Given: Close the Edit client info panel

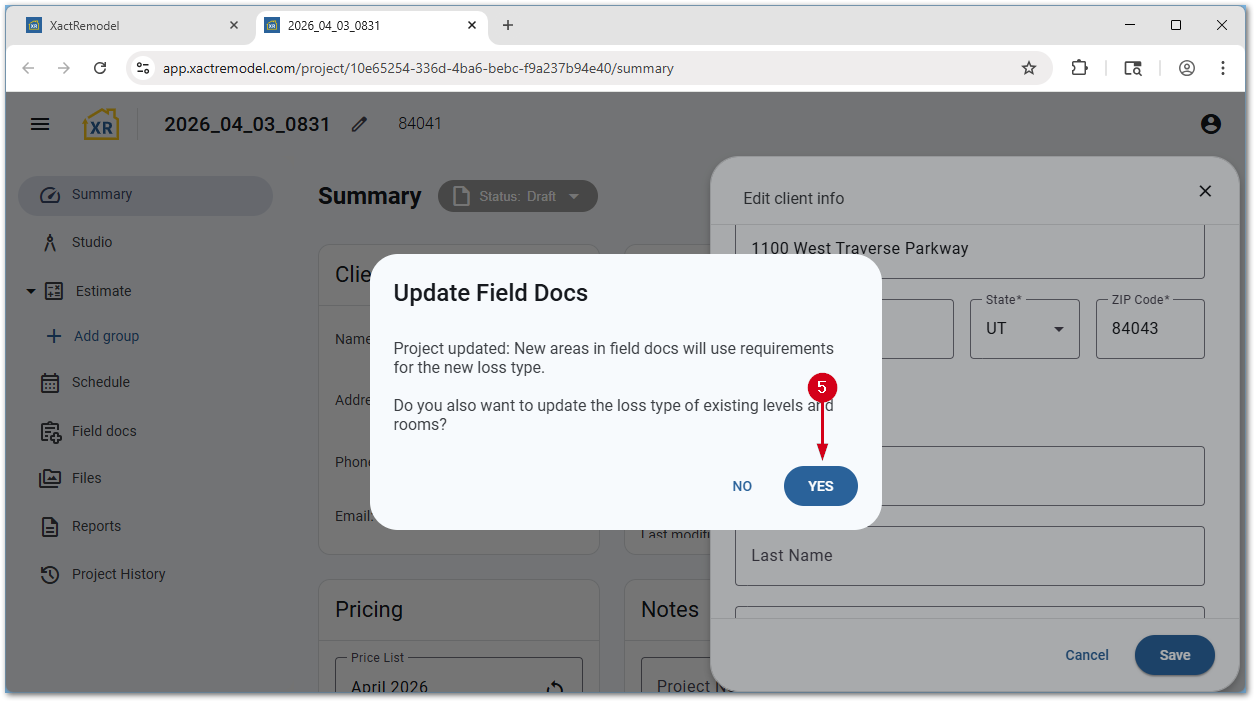Looking at the screenshot, I should click(1205, 191).
